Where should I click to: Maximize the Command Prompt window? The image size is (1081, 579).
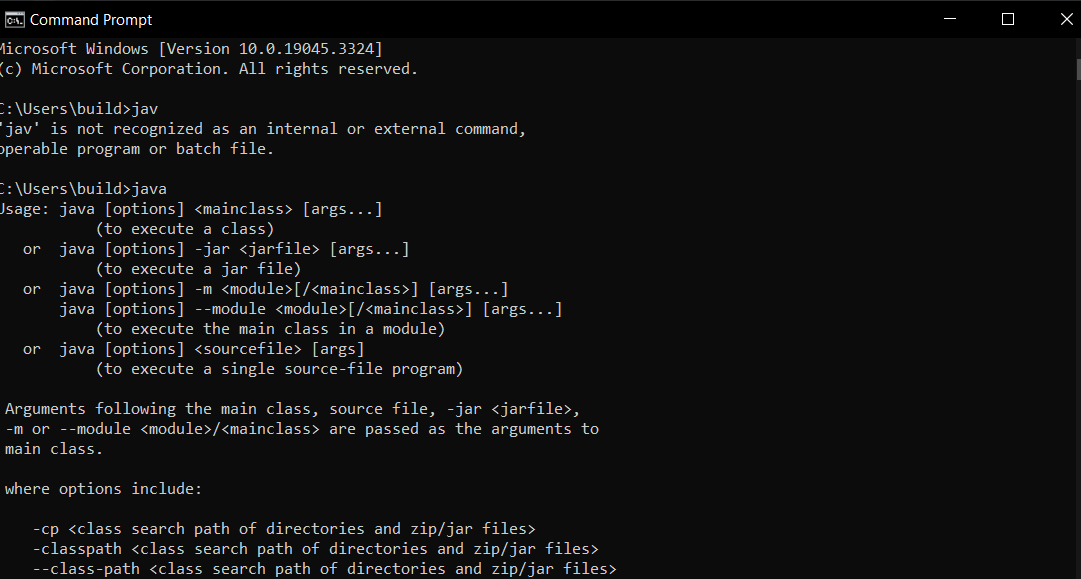pos(1009,18)
